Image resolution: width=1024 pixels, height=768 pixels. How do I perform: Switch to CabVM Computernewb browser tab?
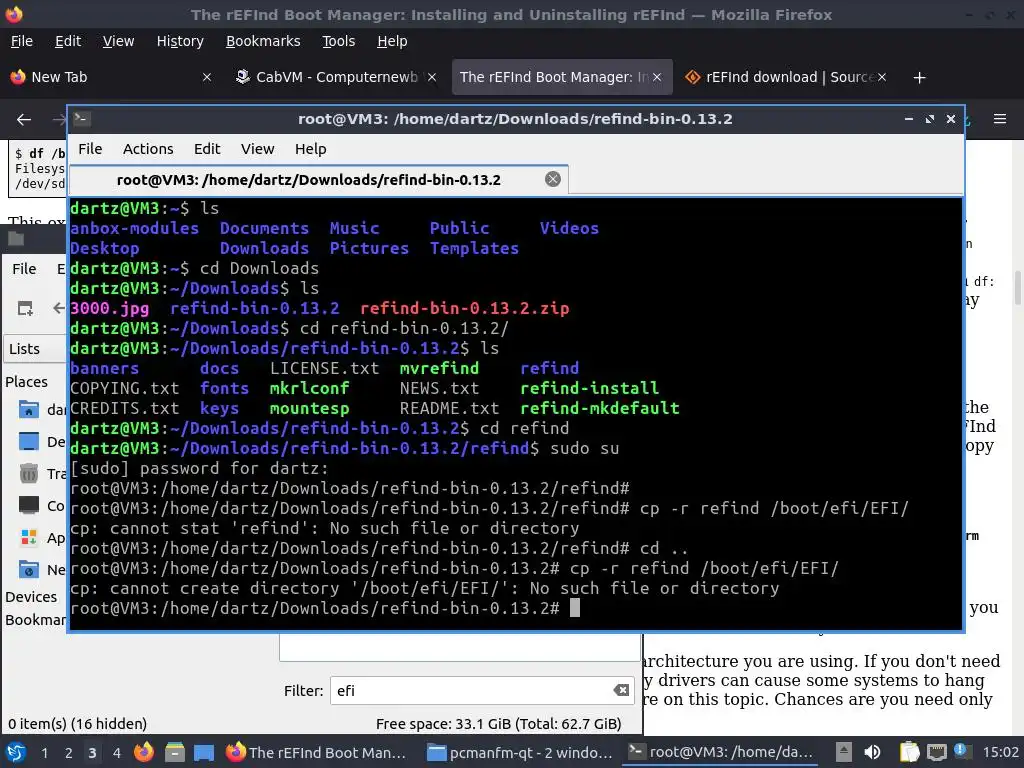click(x=336, y=77)
